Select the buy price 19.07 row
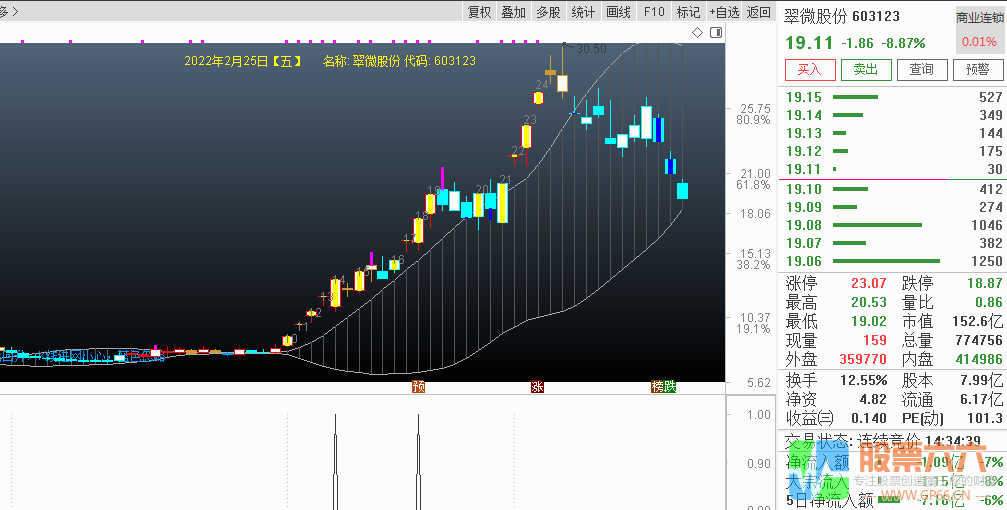Screen dimensions: 1007x510 893,243
